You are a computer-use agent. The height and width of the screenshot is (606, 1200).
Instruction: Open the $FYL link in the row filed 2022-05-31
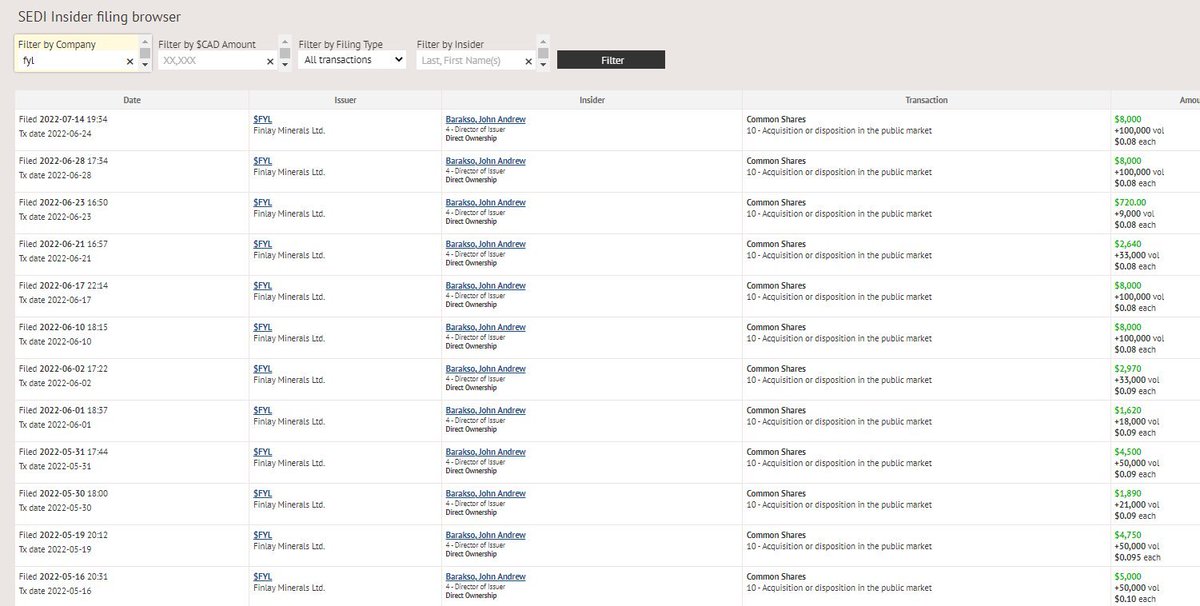point(263,452)
